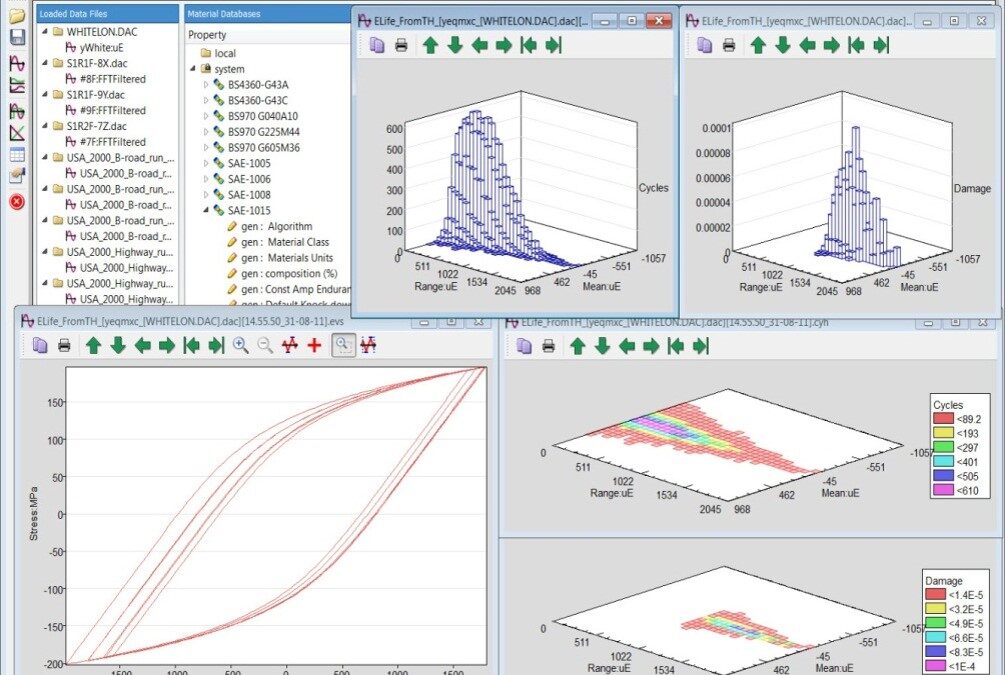Jump to last in Cycles histogram toolbar
Screen dimensions: 1005x675
click(x=553, y=45)
